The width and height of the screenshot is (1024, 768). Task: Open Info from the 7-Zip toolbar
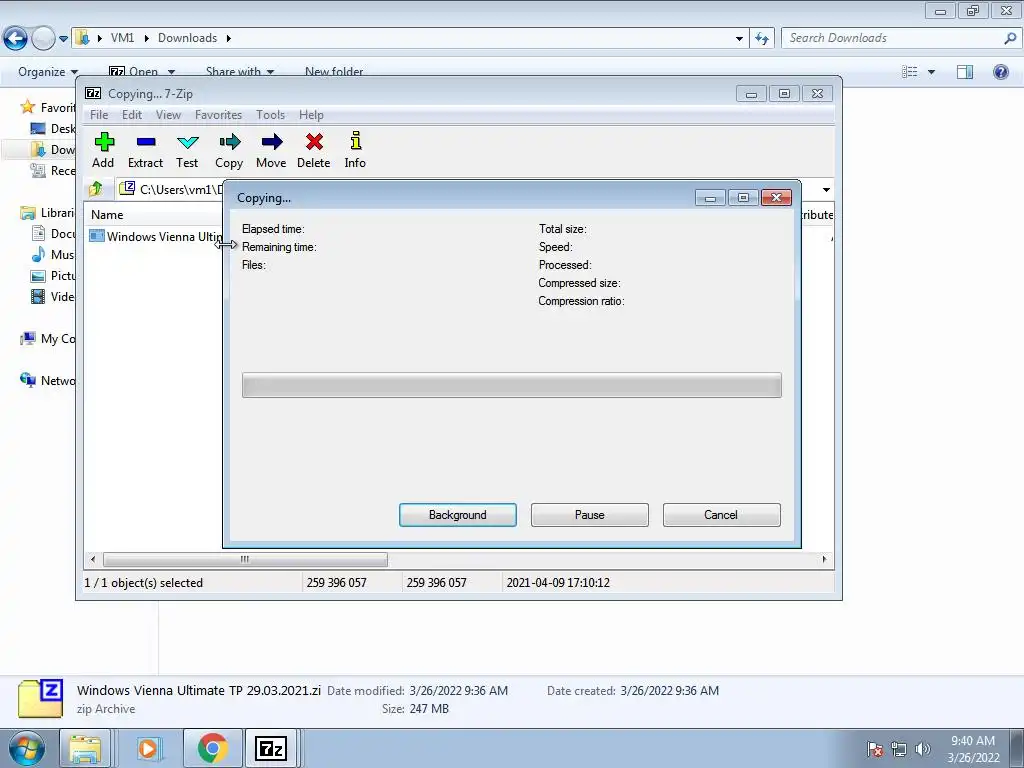click(x=355, y=150)
